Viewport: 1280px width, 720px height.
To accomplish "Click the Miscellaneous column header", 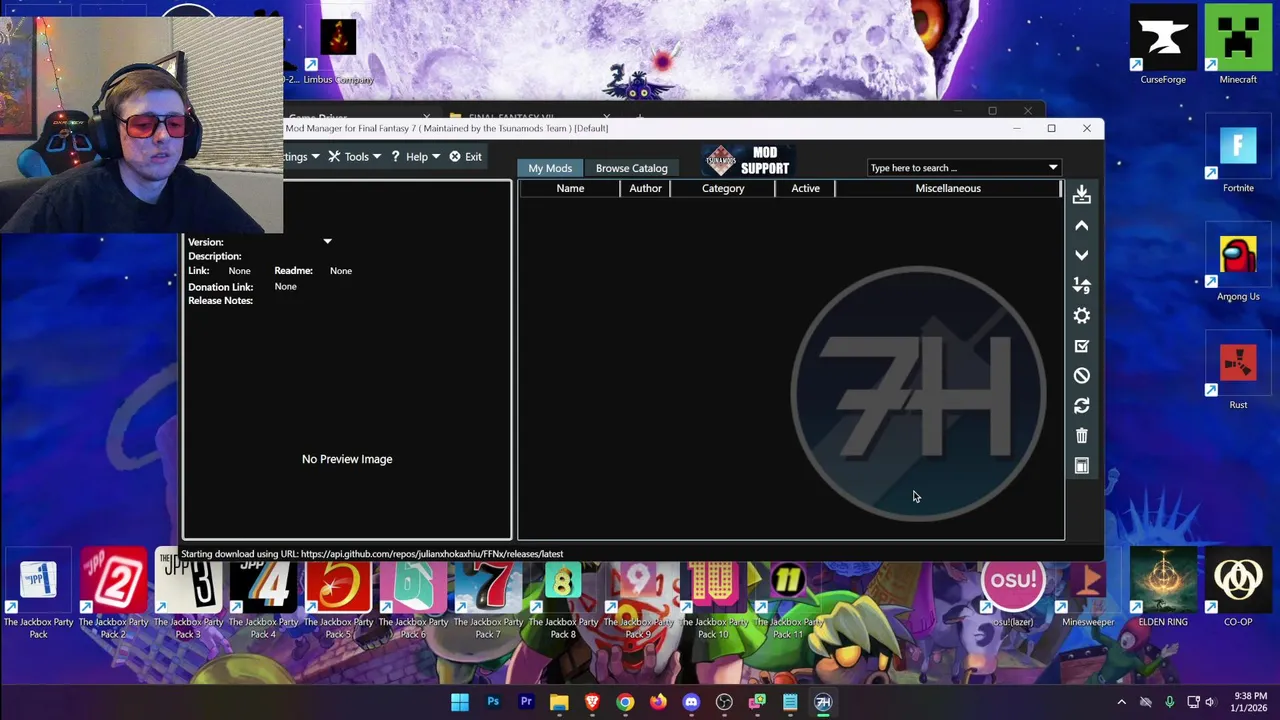I will point(947,188).
